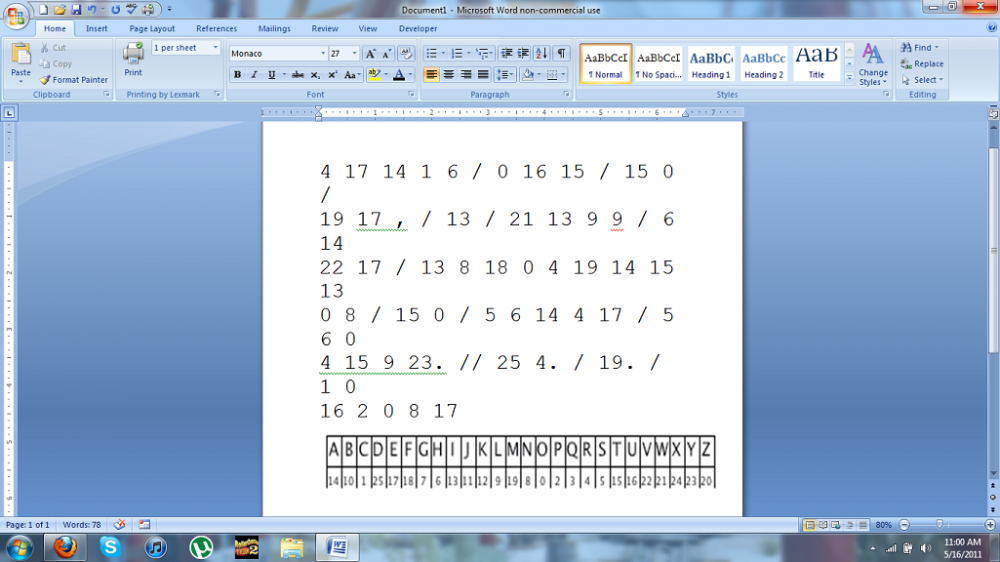Click the Format Painter tool
Image resolution: width=1000 pixels, height=562 pixels.
pyautogui.click(x=74, y=80)
